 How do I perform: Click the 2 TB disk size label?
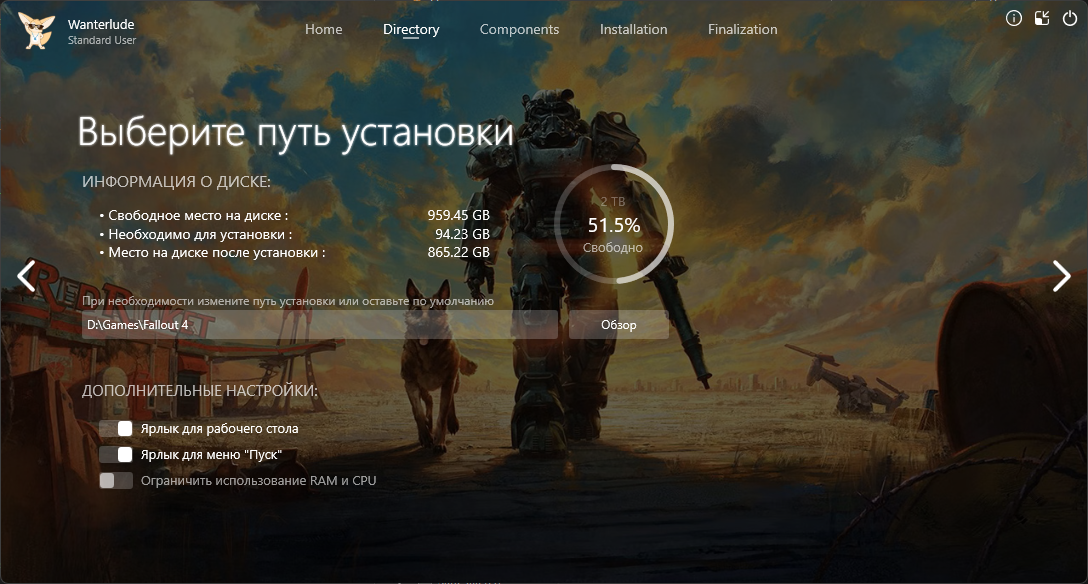[613, 201]
